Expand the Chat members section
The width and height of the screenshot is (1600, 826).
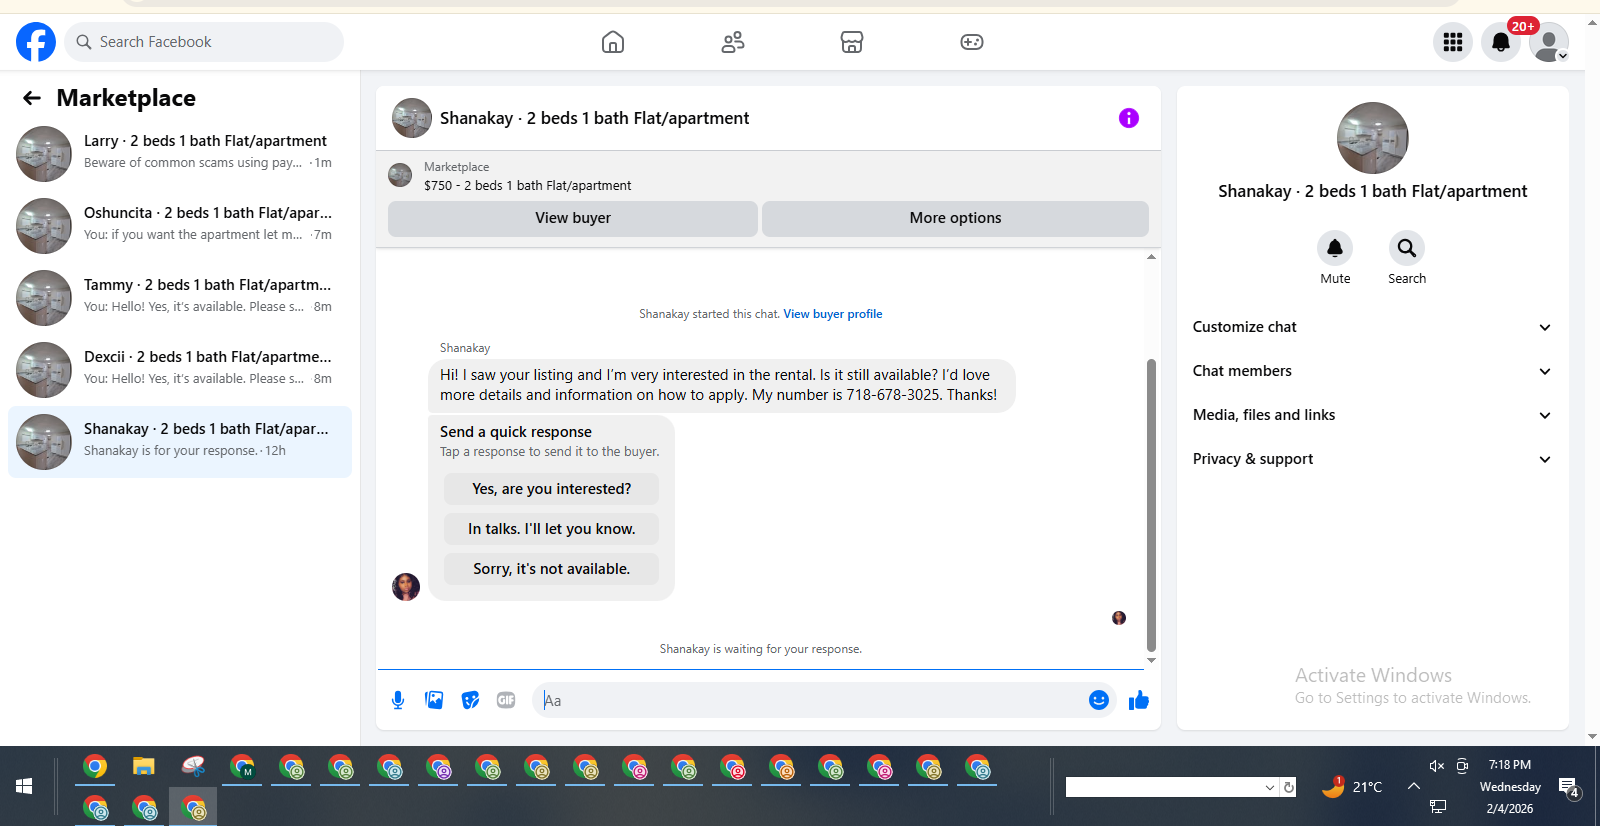click(1372, 371)
